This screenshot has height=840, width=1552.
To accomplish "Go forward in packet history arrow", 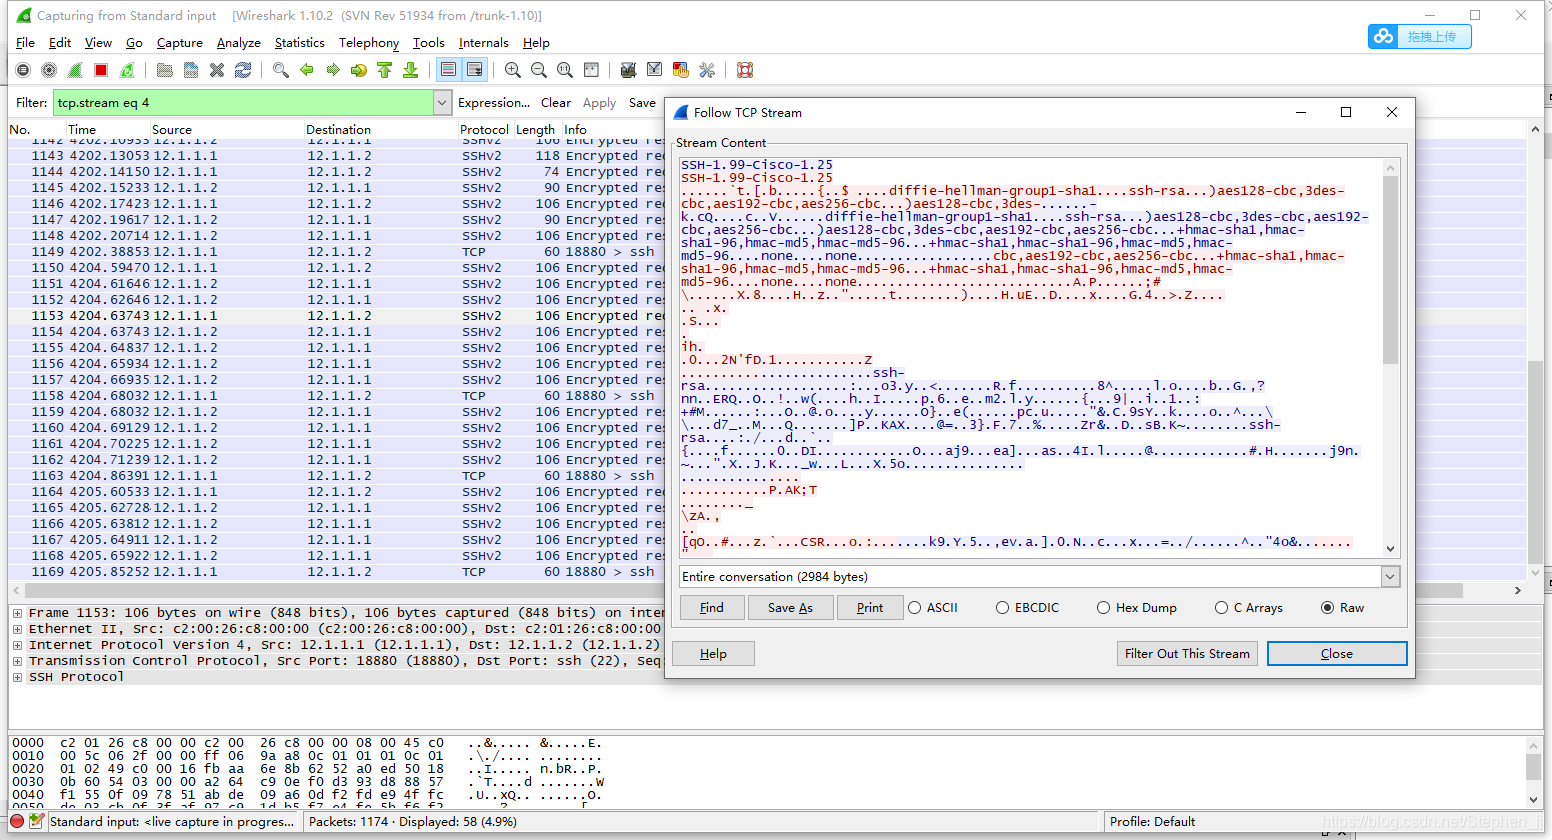I will click(333, 70).
